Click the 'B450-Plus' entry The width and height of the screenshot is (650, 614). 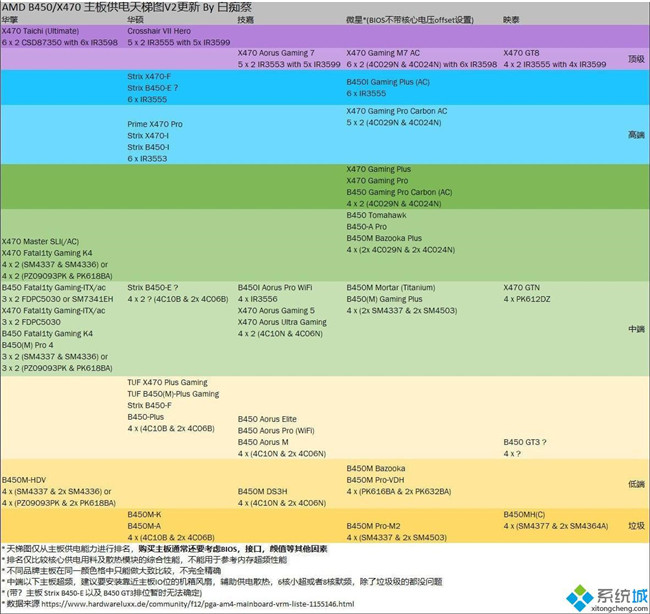pos(146,417)
